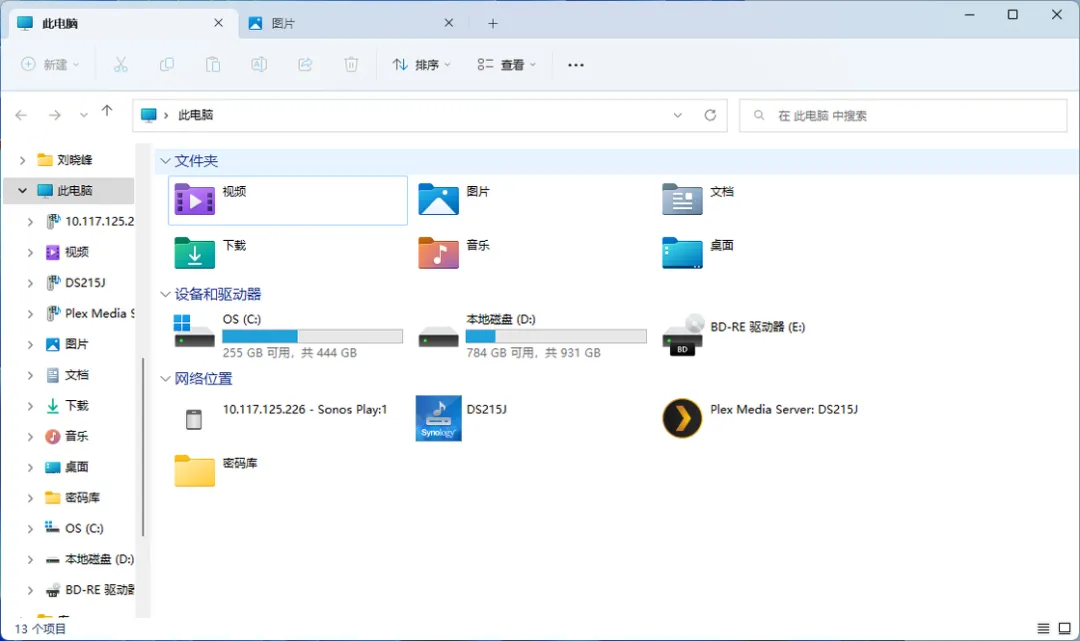Select 文档 in the navigation pane
Image resolution: width=1080 pixels, height=641 pixels.
click(x=76, y=375)
